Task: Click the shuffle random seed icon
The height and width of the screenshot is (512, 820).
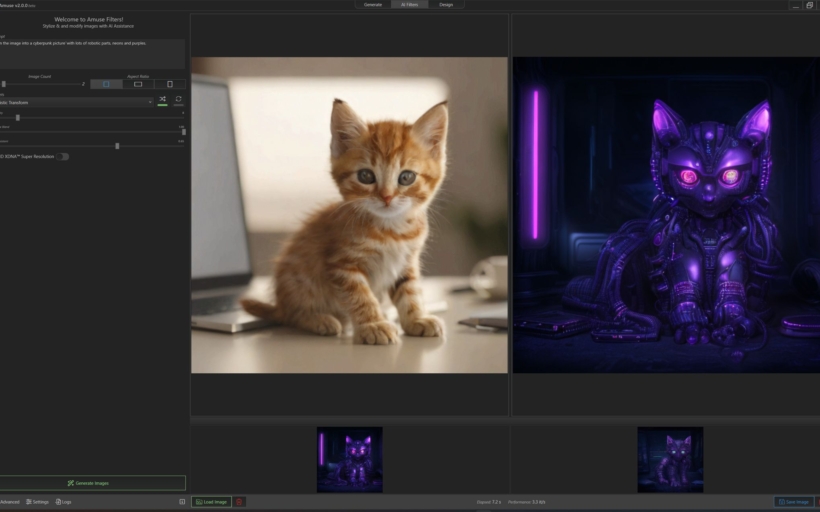Action: tap(163, 100)
